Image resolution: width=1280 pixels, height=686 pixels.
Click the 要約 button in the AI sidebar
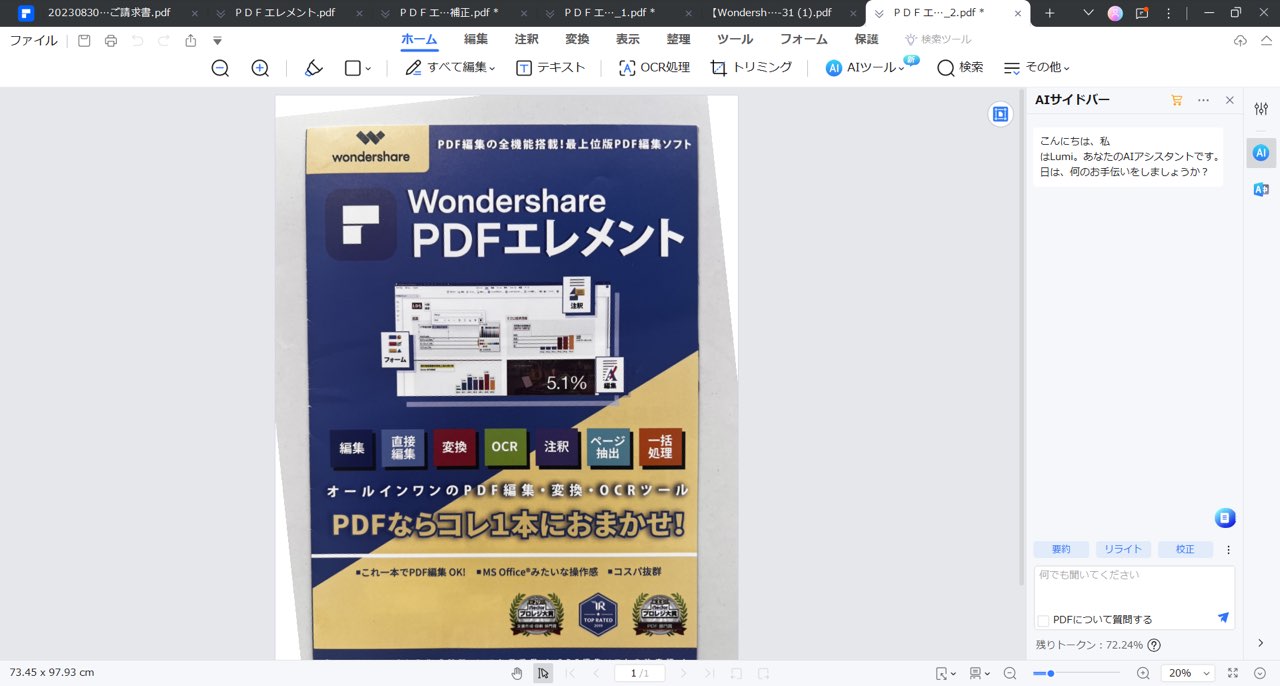tap(1060, 549)
